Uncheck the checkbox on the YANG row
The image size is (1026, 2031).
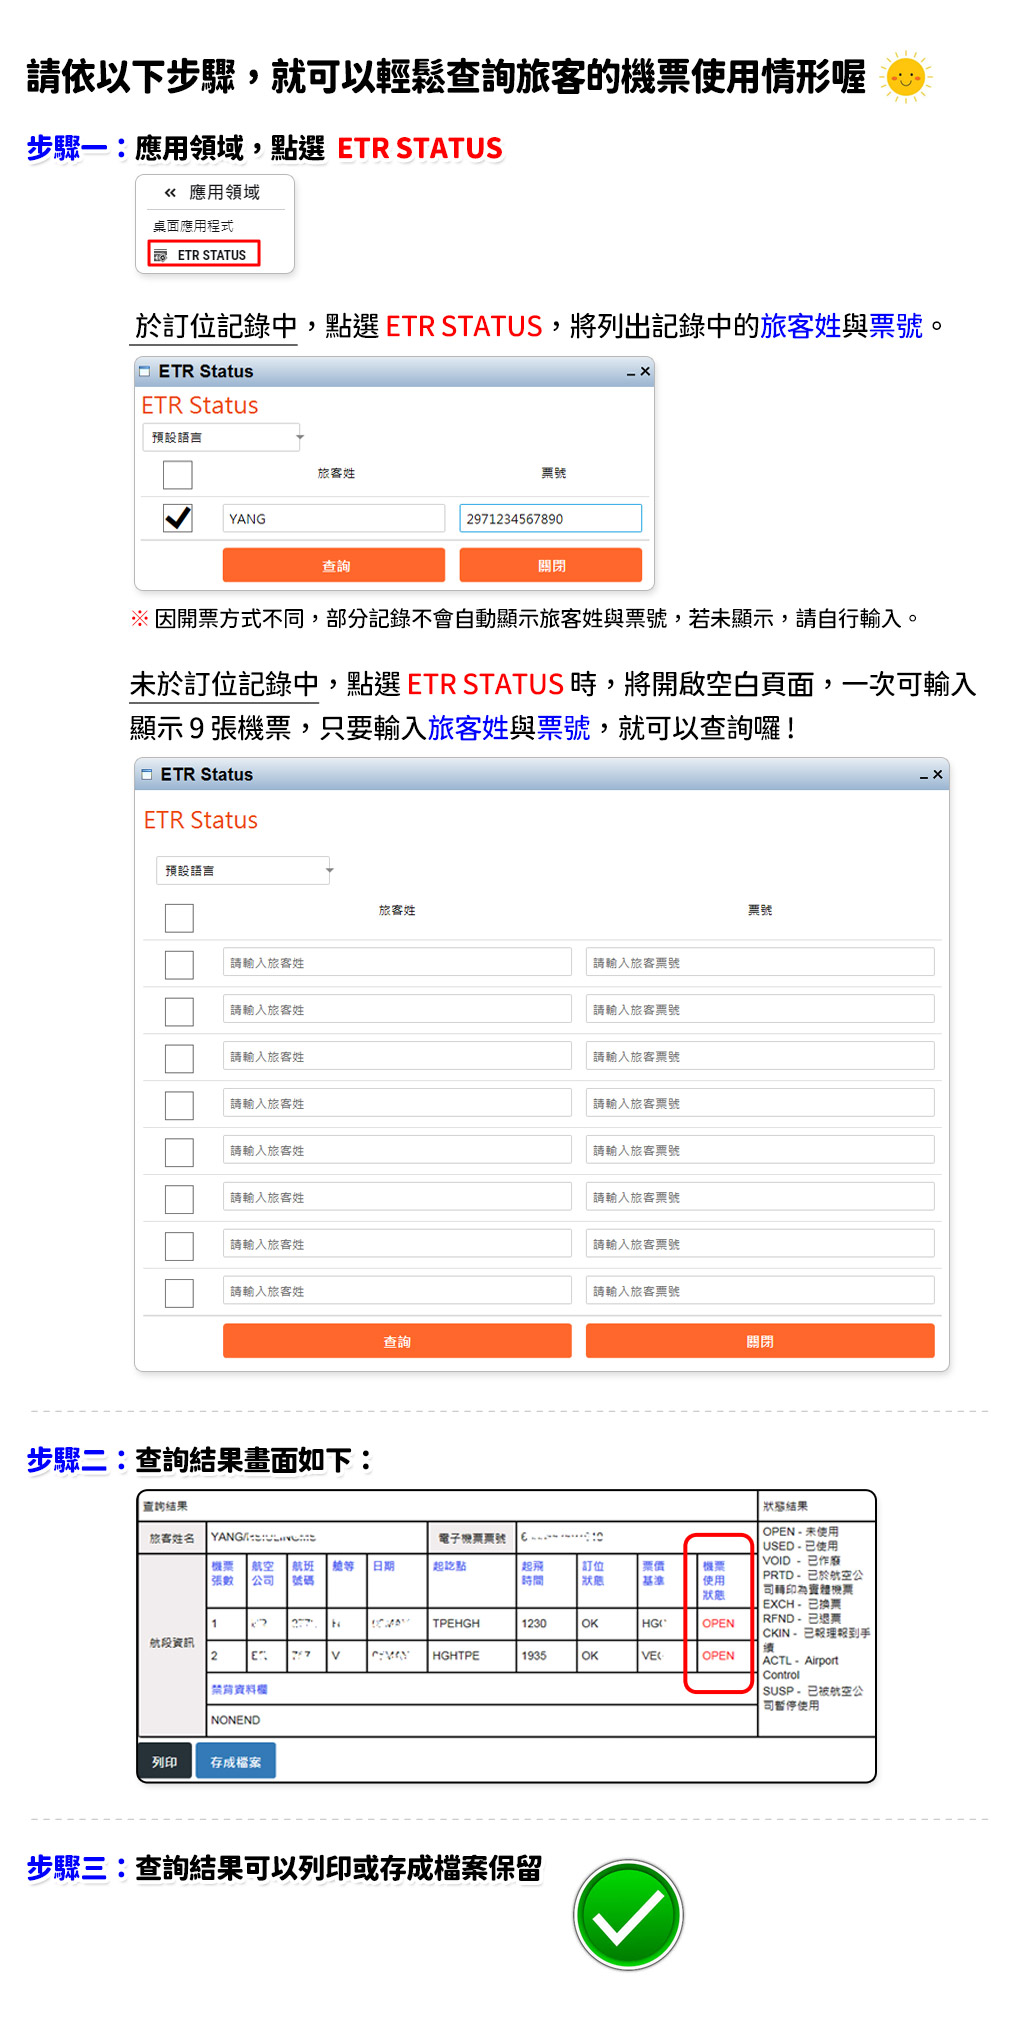[177, 518]
